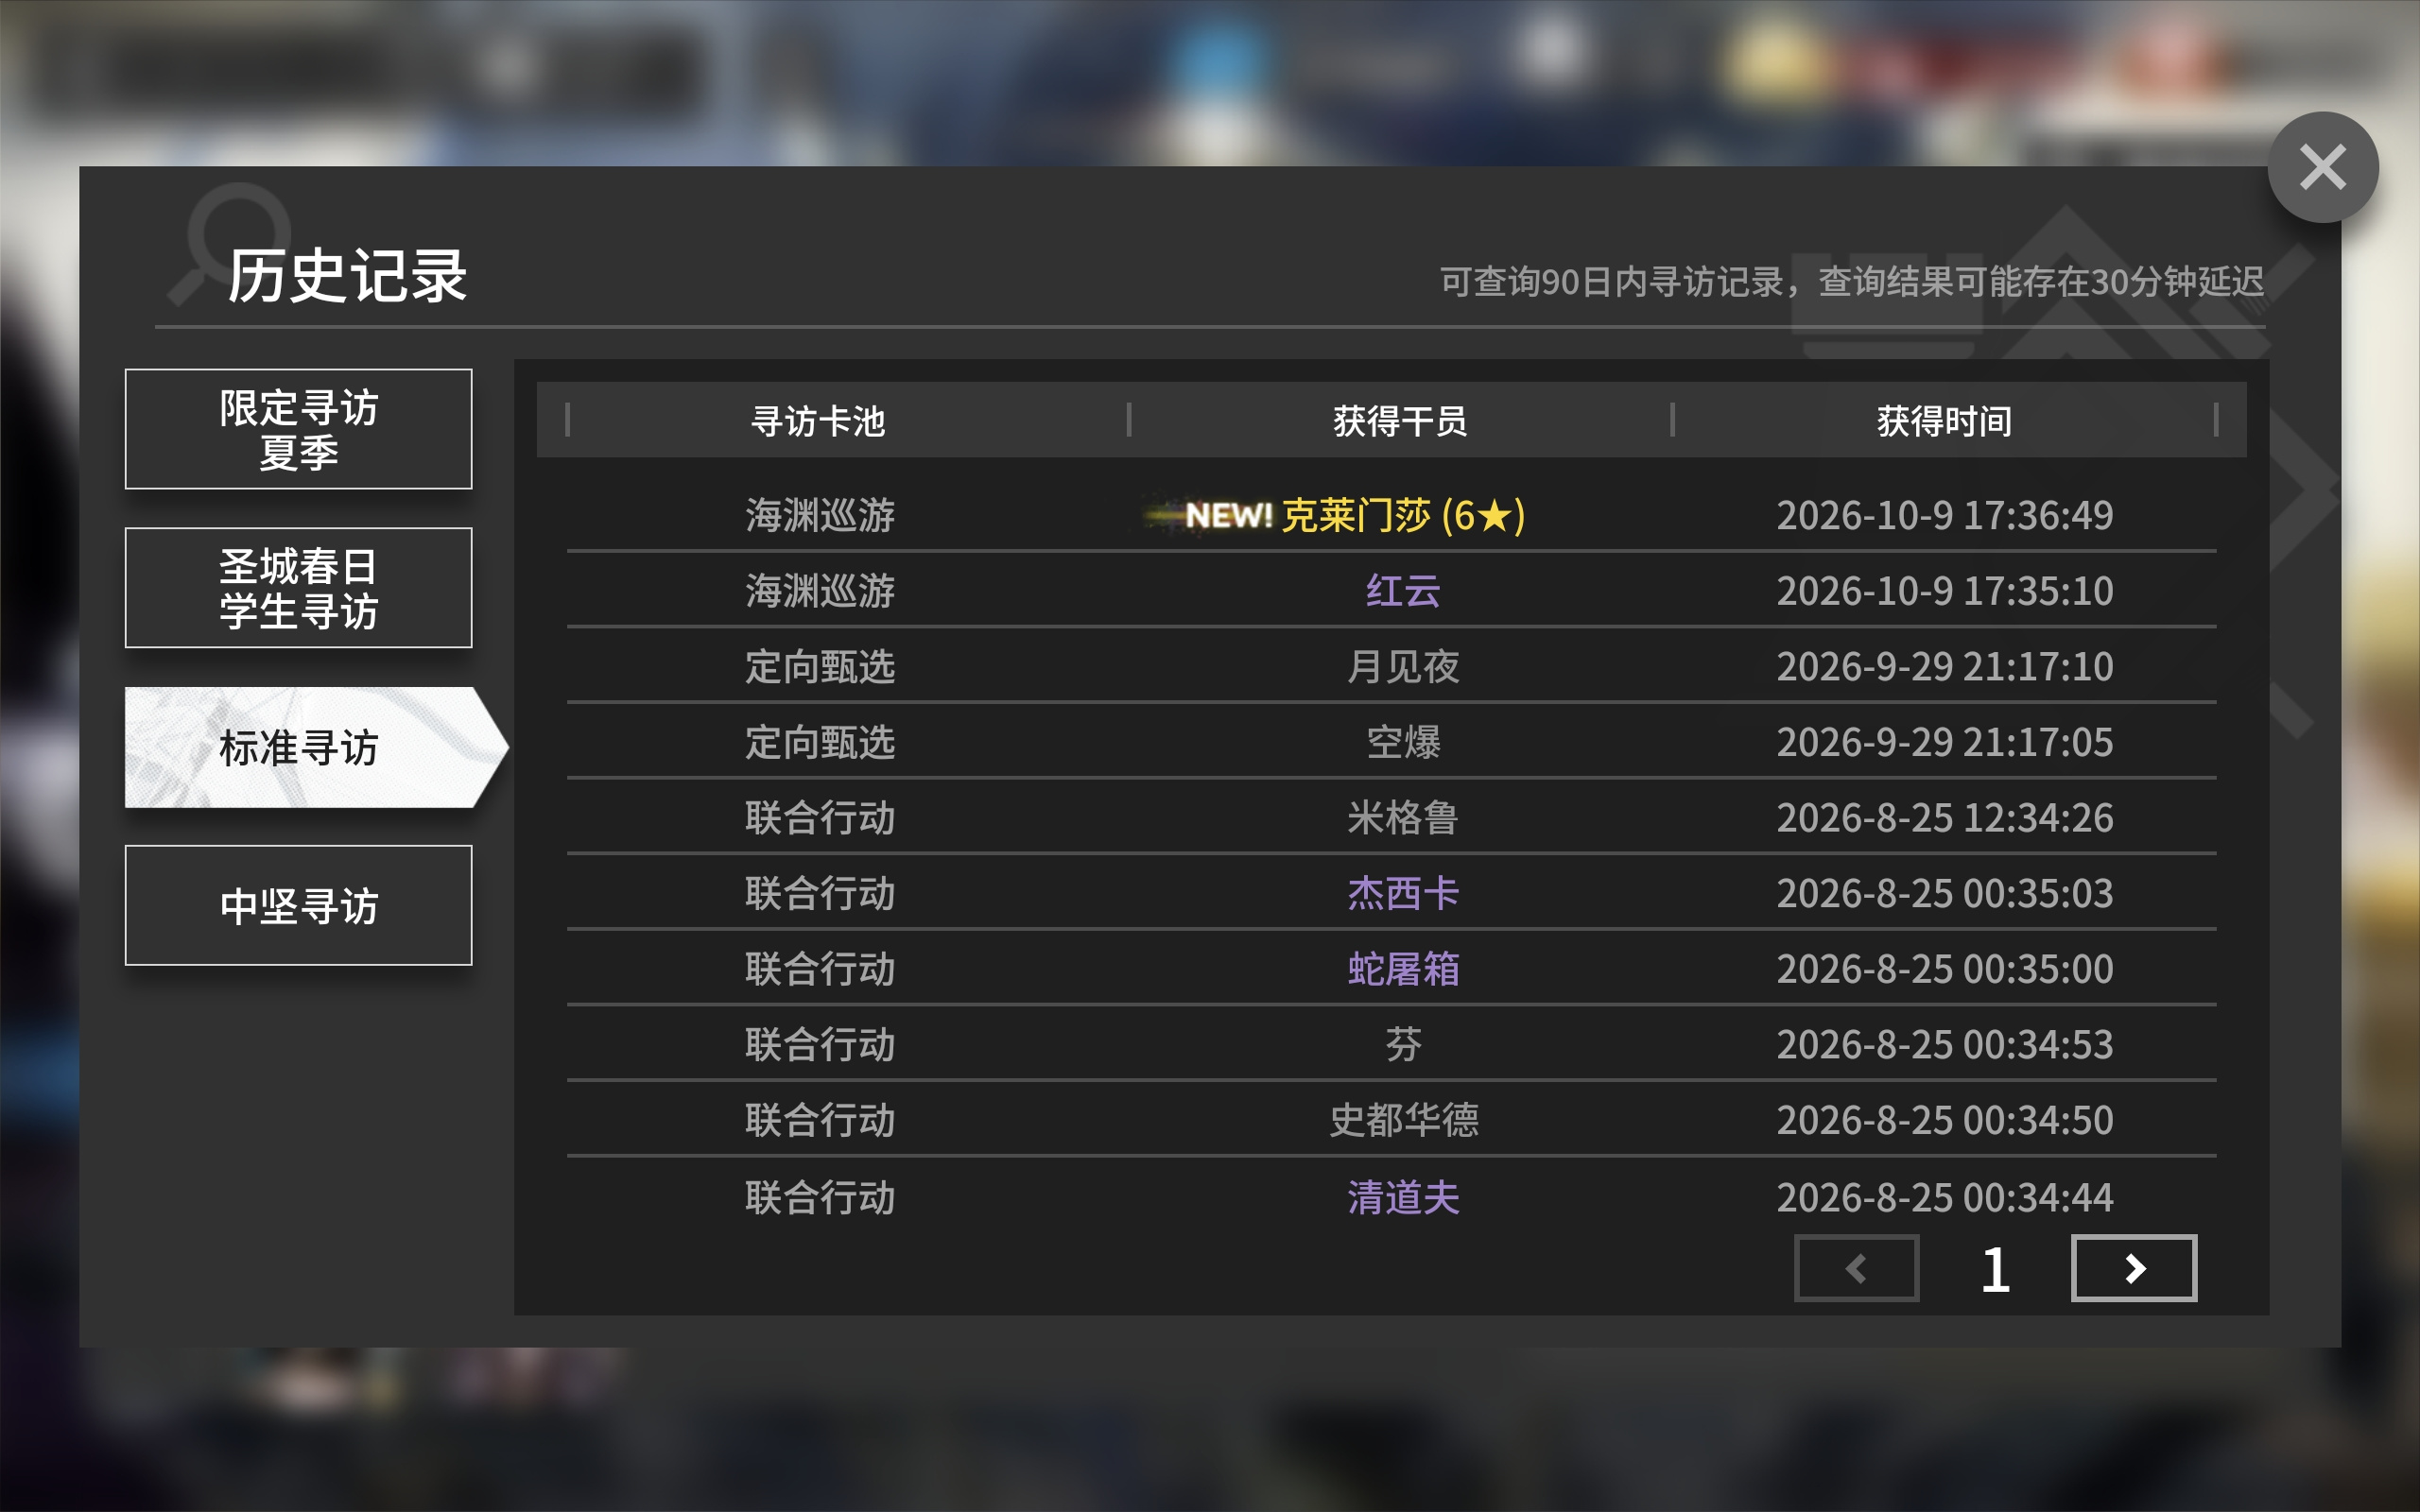Click operator name 空爆
2420x1512 pixels.
[1403, 743]
